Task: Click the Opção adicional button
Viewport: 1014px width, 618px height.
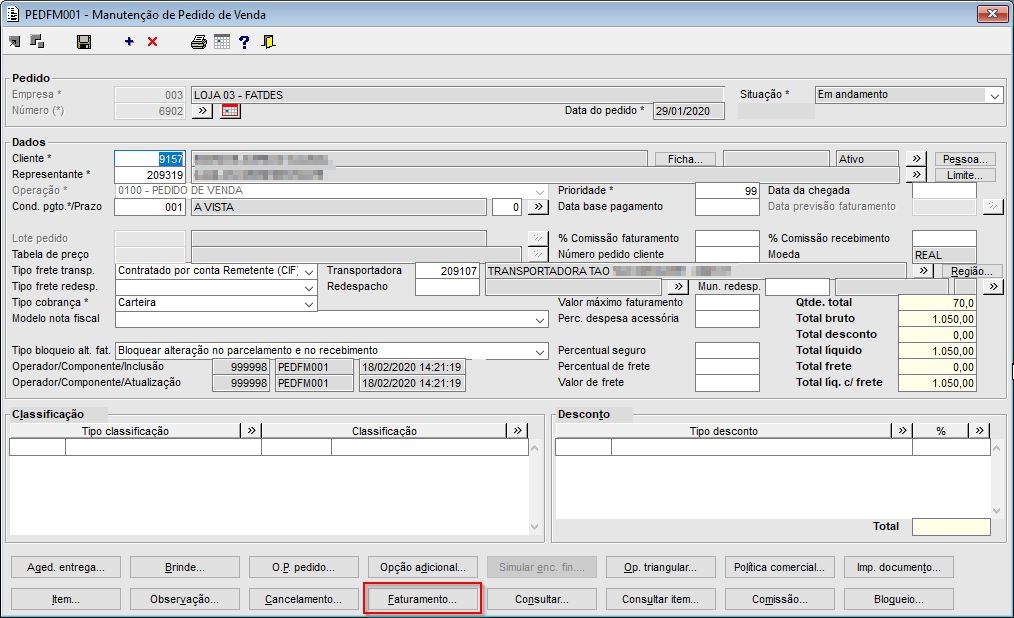Action: (422, 567)
